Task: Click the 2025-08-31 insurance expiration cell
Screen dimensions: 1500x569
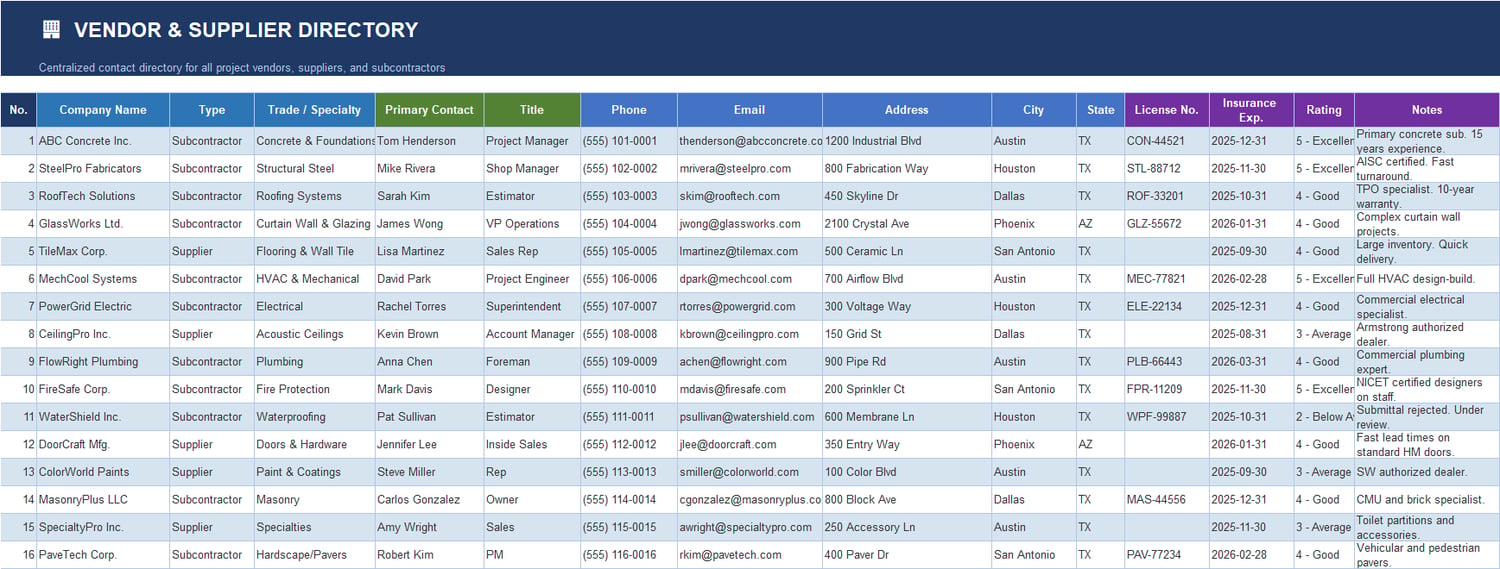Action: 1251,334
